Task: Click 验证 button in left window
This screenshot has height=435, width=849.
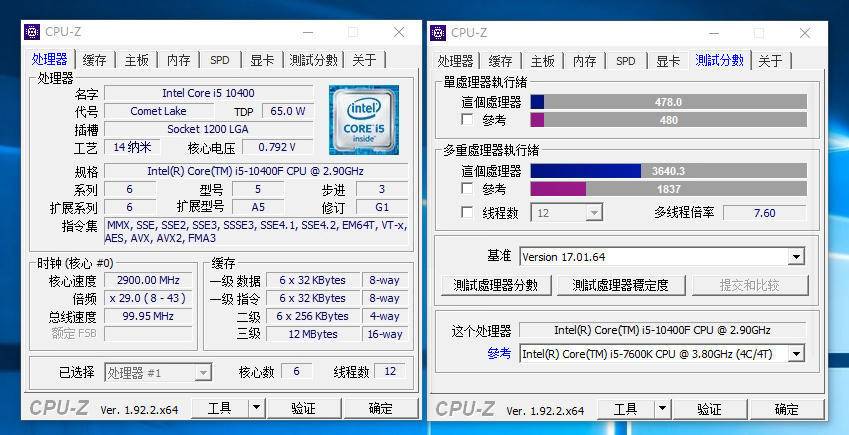Action: point(304,408)
